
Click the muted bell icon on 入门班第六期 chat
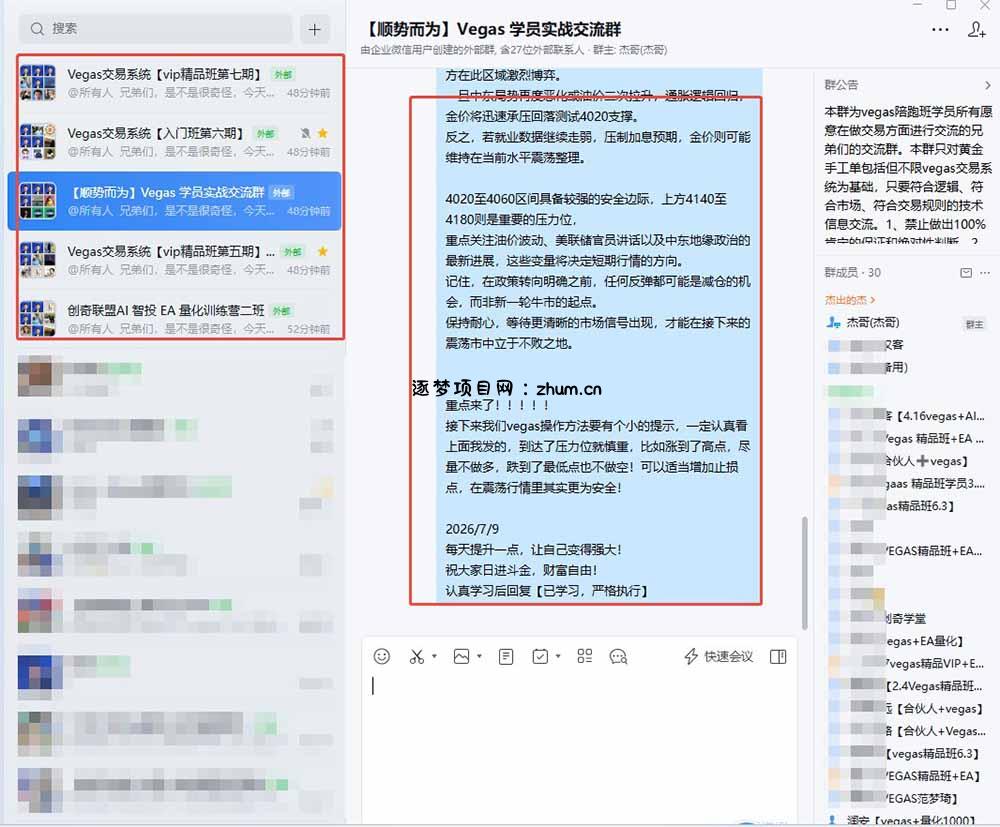[x=305, y=133]
